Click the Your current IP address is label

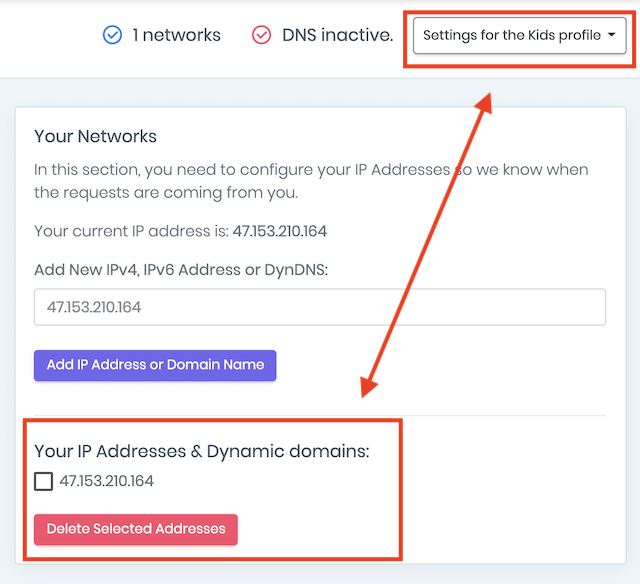click(x=131, y=231)
